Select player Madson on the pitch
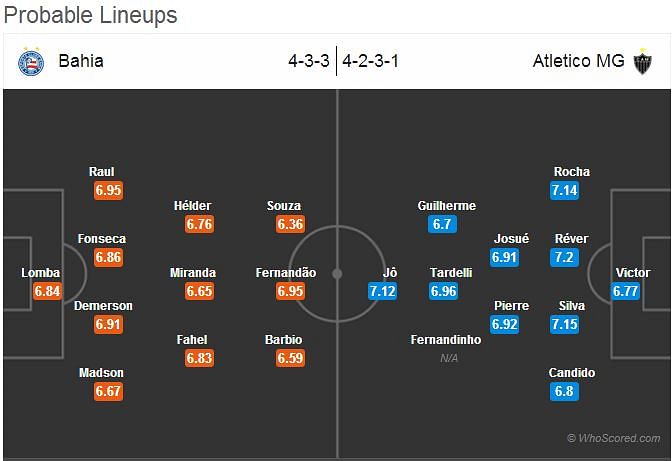The width and height of the screenshot is (672, 461). [101, 373]
